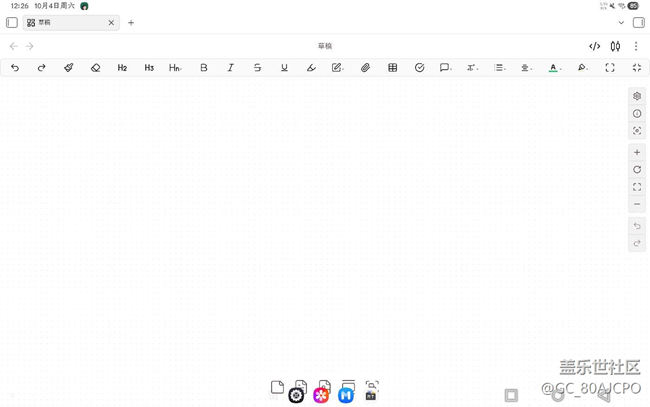Click the canvas info icon
The width and height of the screenshot is (650, 407).
(x=637, y=114)
